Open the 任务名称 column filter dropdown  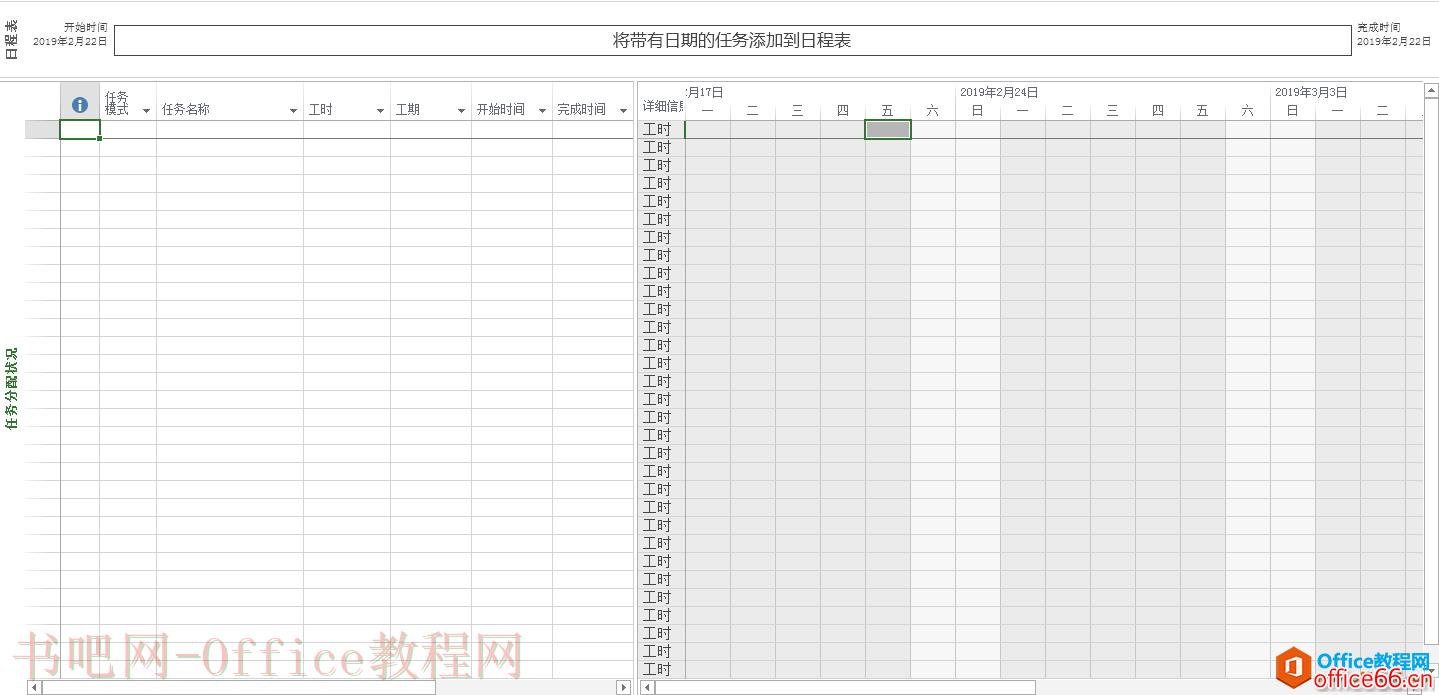(x=293, y=110)
